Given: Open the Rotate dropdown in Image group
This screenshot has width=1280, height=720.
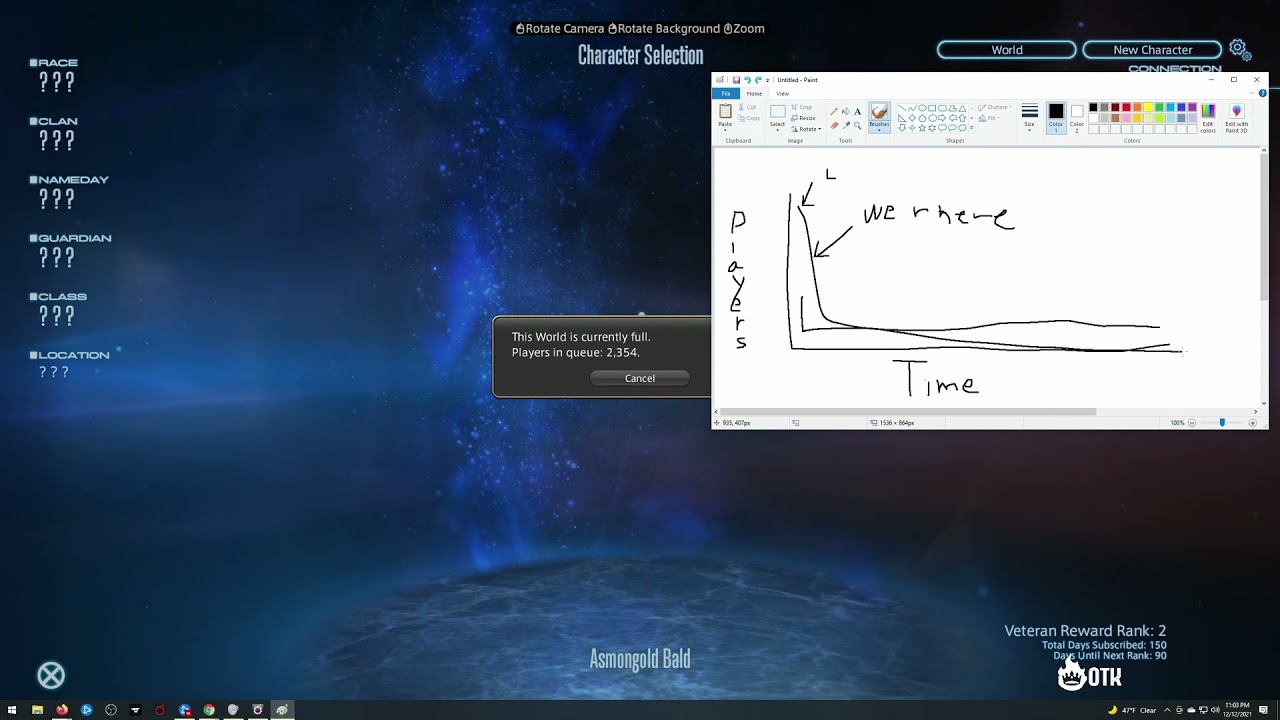Looking at the screenshot, I should [806, 129].
